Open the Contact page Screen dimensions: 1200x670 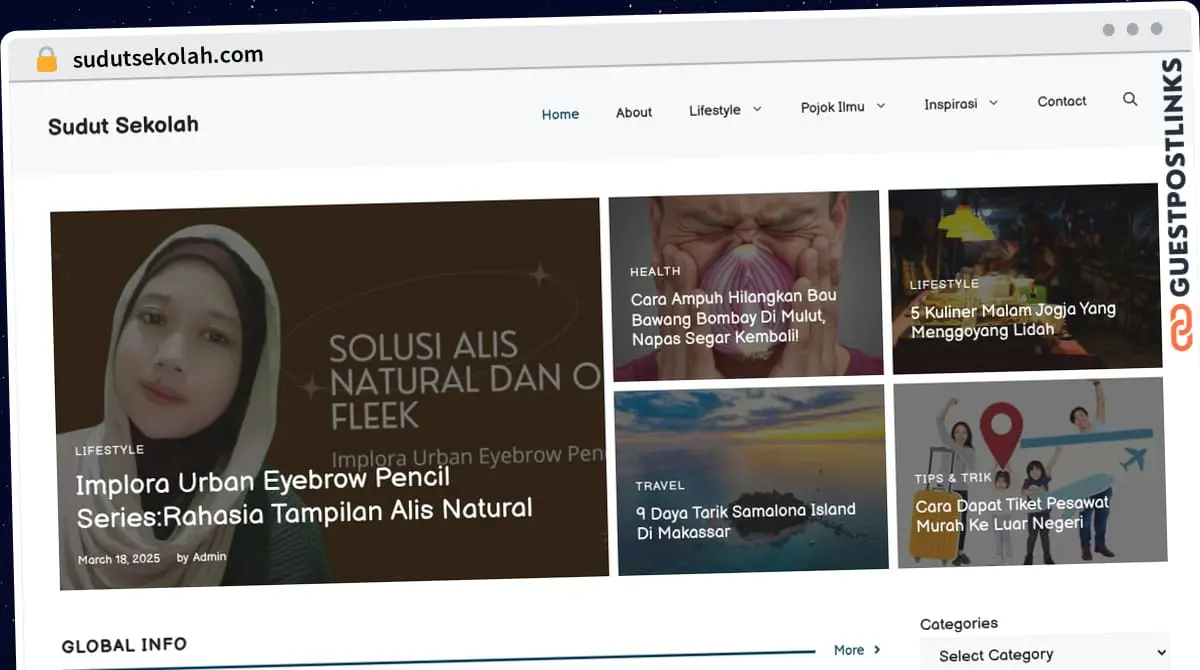point(1062,101)
